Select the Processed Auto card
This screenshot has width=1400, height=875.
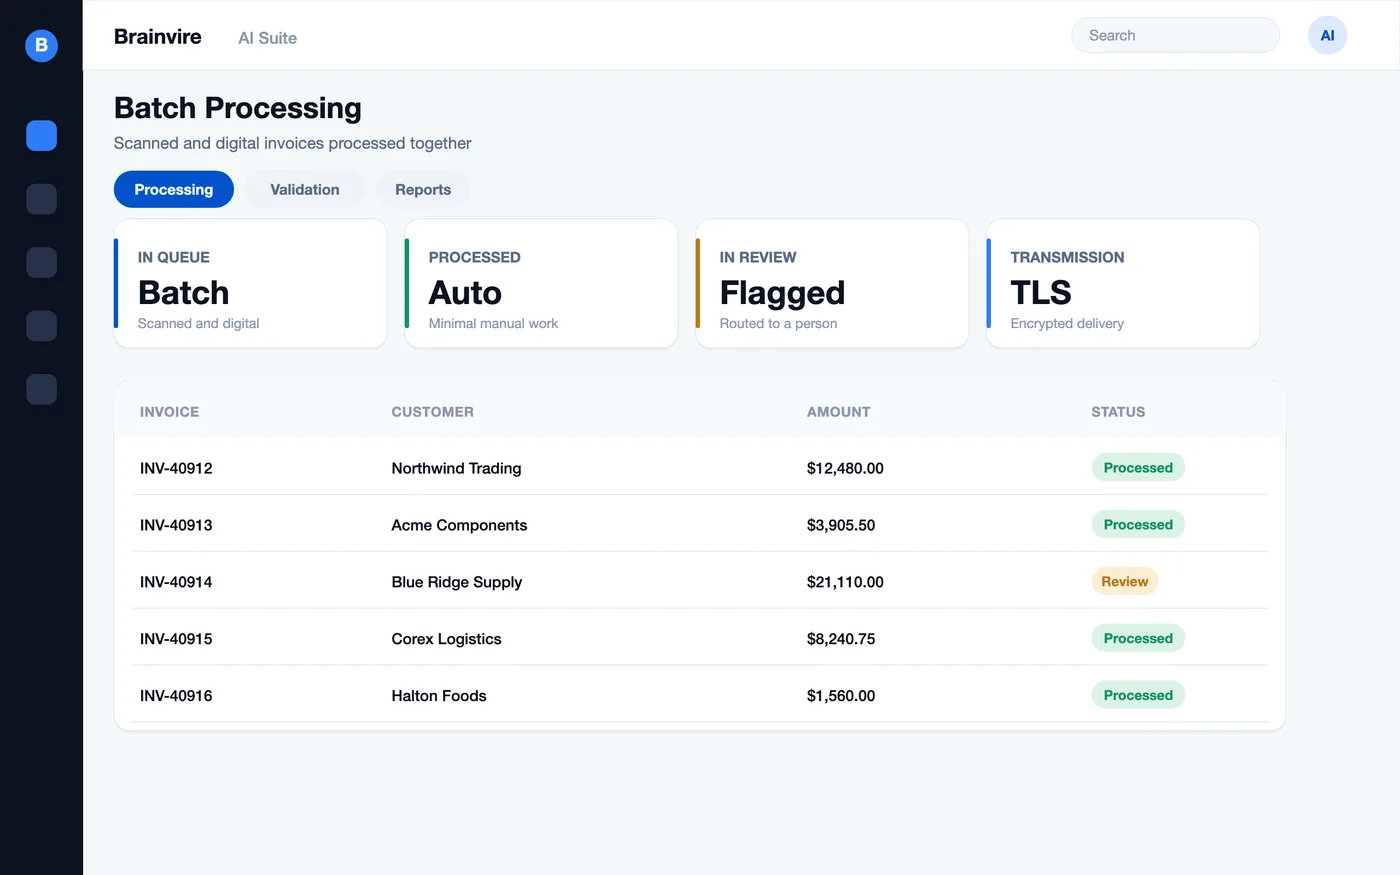[541, 284]
